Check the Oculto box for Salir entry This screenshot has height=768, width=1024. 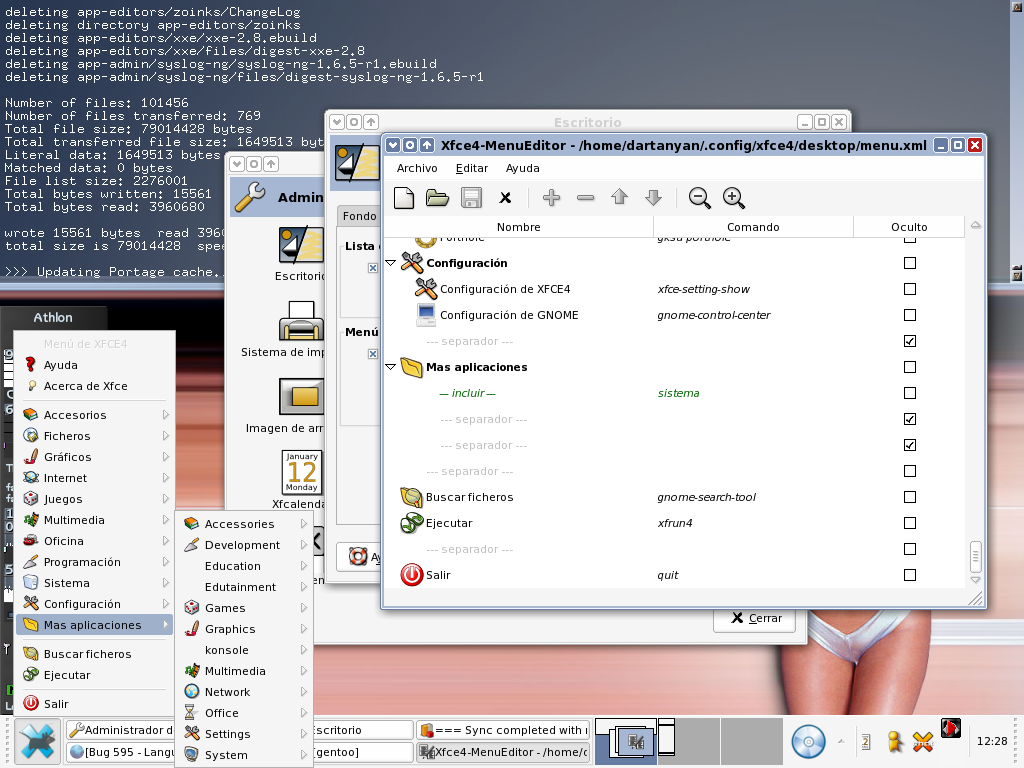[x=909, y=575]
